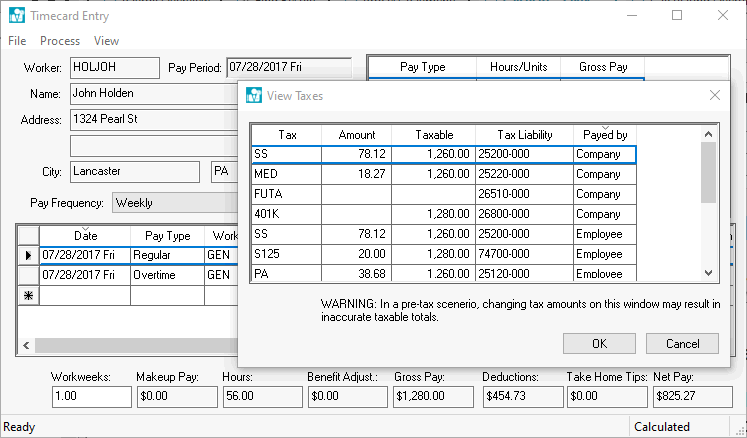
Task: Click the Workweeks input field
Action: pos(91,396)
